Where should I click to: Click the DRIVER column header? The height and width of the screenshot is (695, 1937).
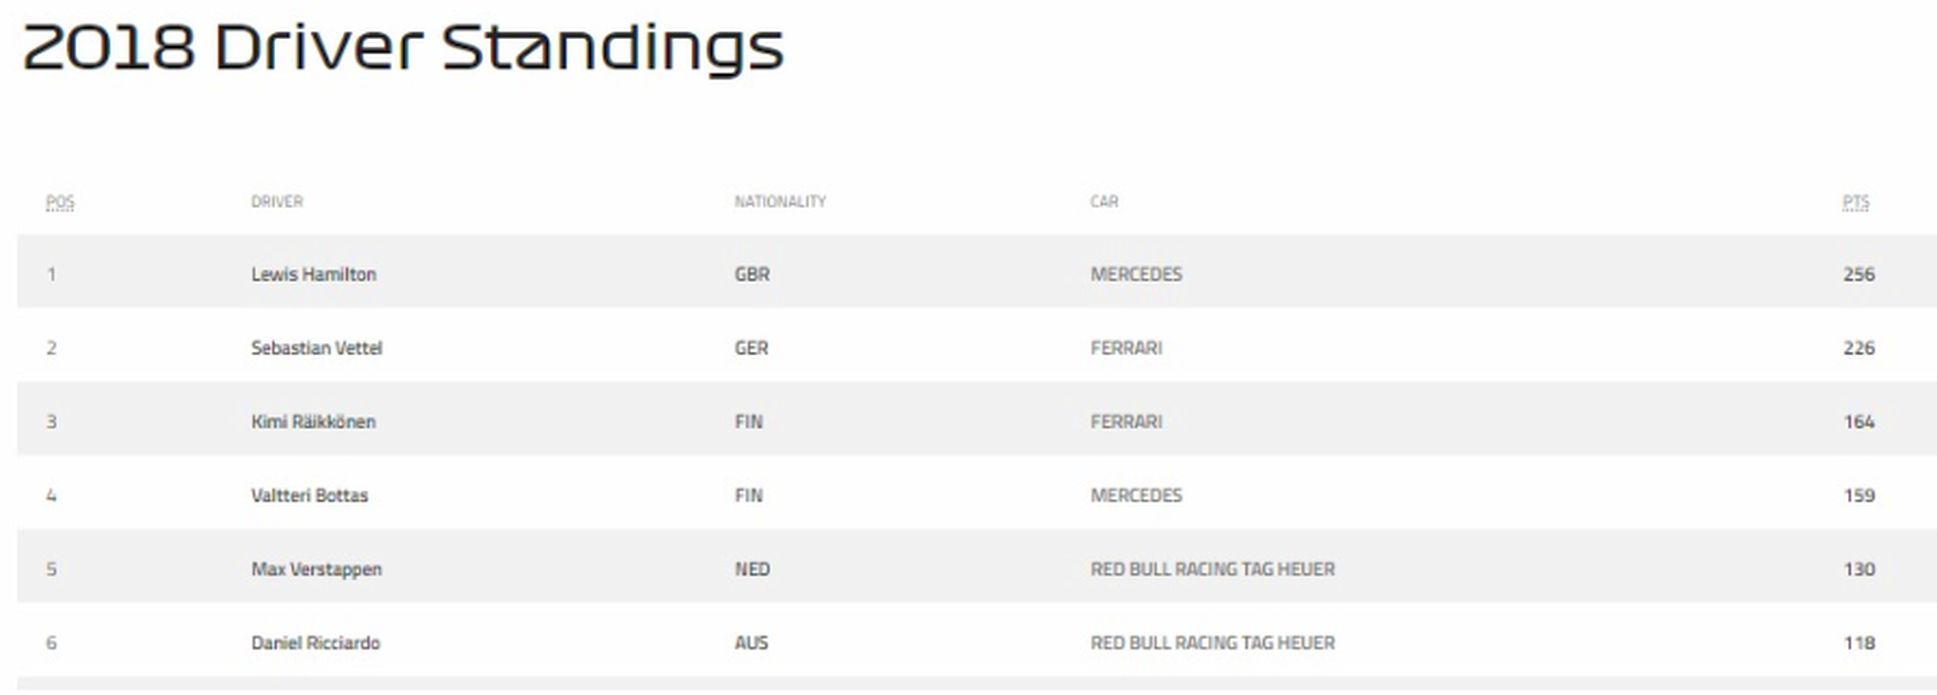pos(276,202)
